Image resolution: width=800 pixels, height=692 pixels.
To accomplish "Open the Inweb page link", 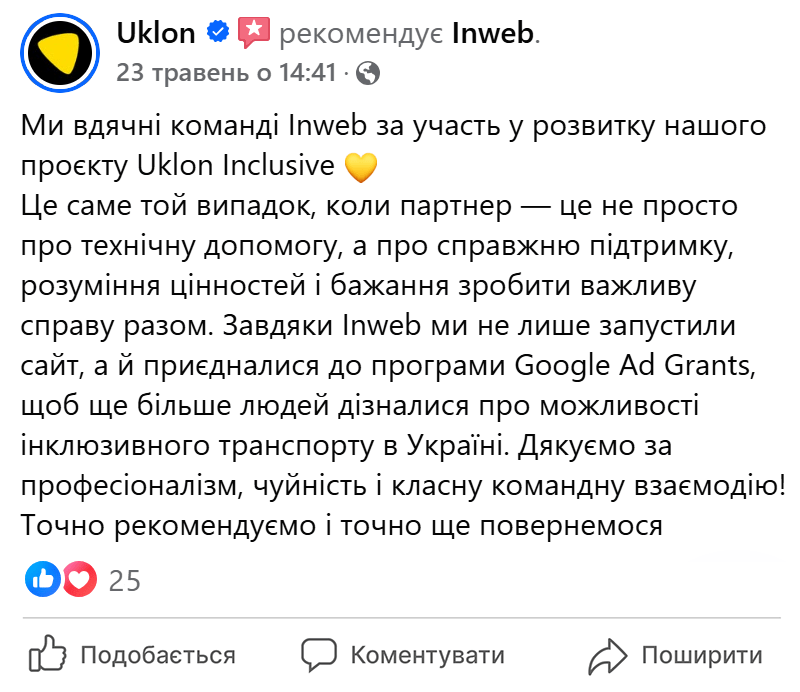I will pyautogui.click(x=492, y=31).
